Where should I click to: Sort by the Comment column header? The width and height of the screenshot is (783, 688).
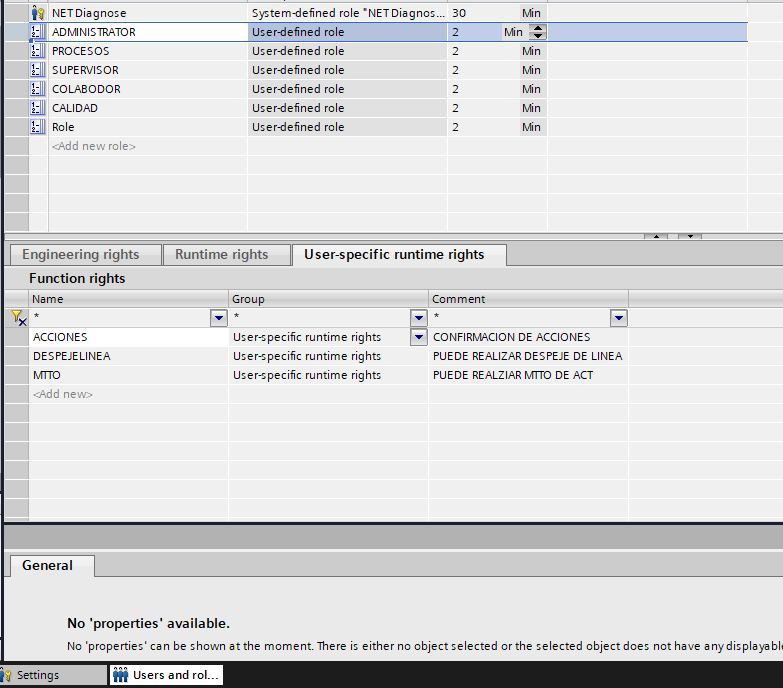528,299
